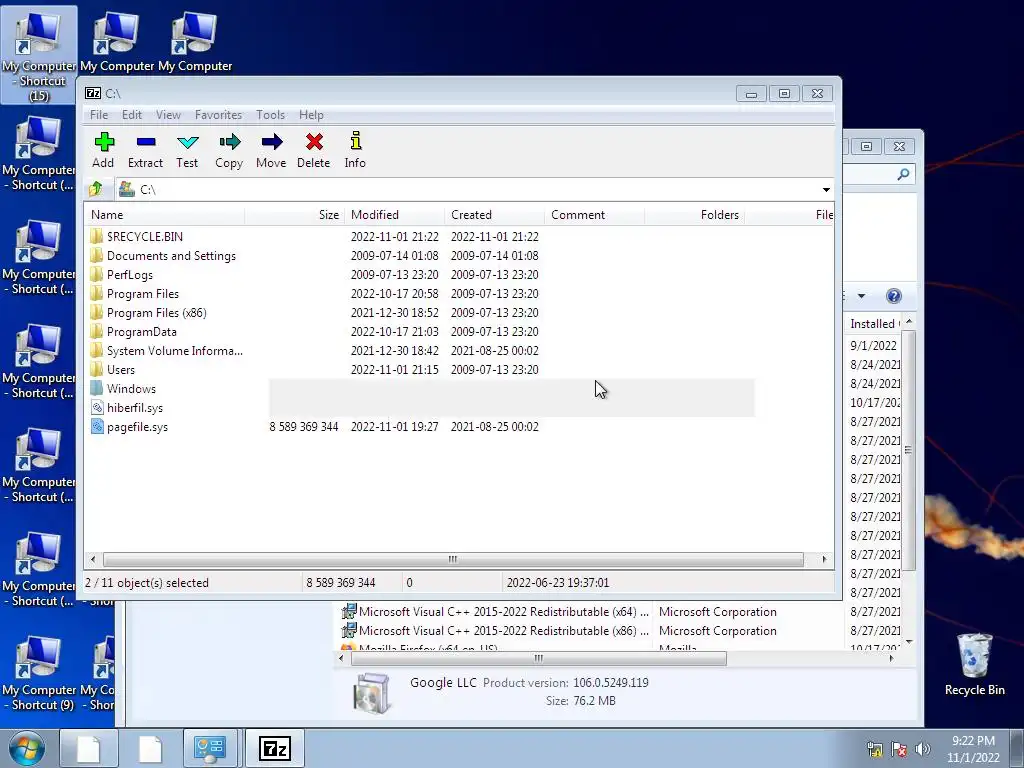
Task: Expand the address bar path dropdown
Action: point(826,189)
